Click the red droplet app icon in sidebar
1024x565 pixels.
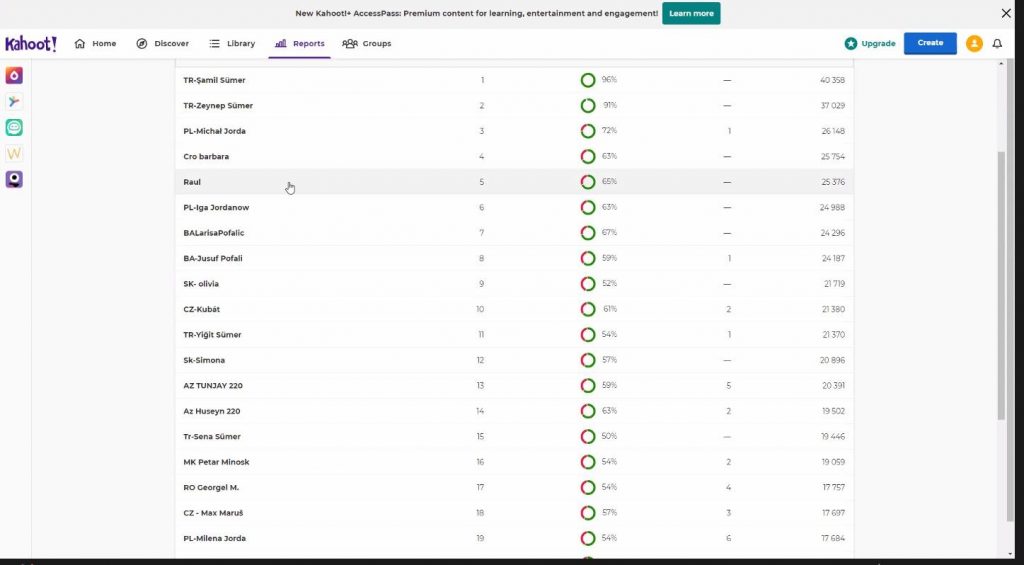click(14, 76)
